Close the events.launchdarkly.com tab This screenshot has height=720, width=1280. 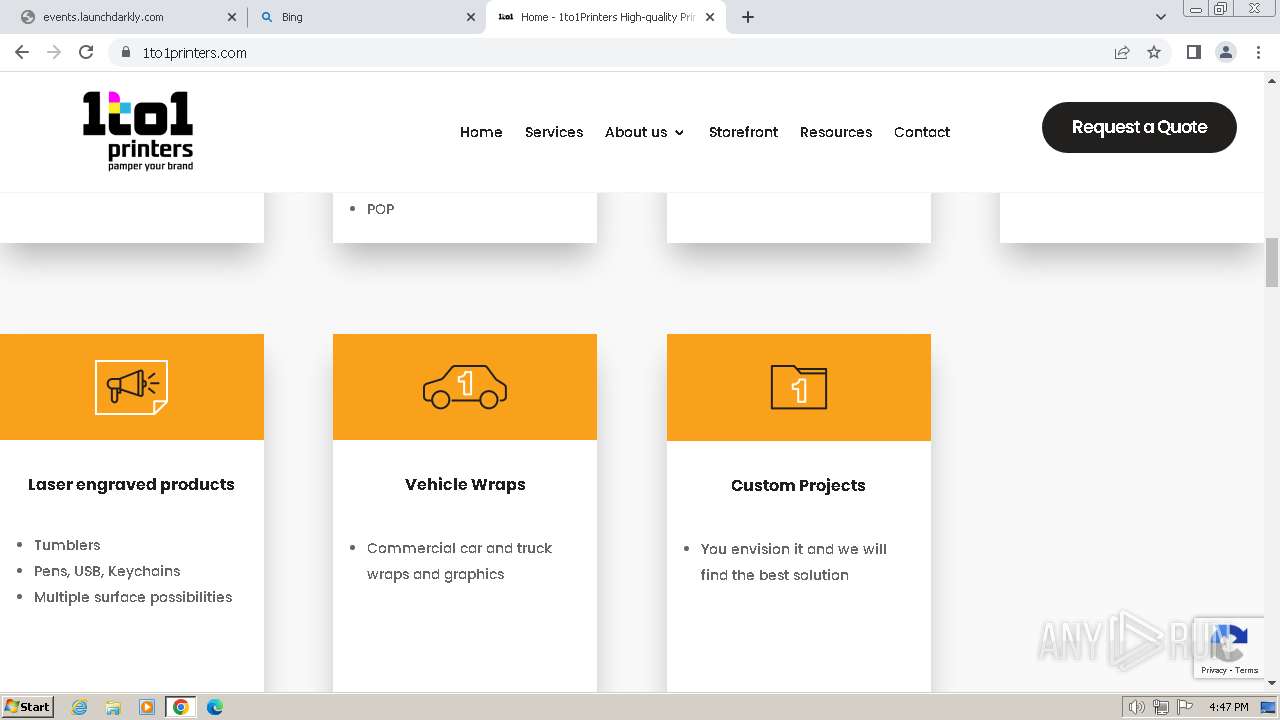click(232, 17)
